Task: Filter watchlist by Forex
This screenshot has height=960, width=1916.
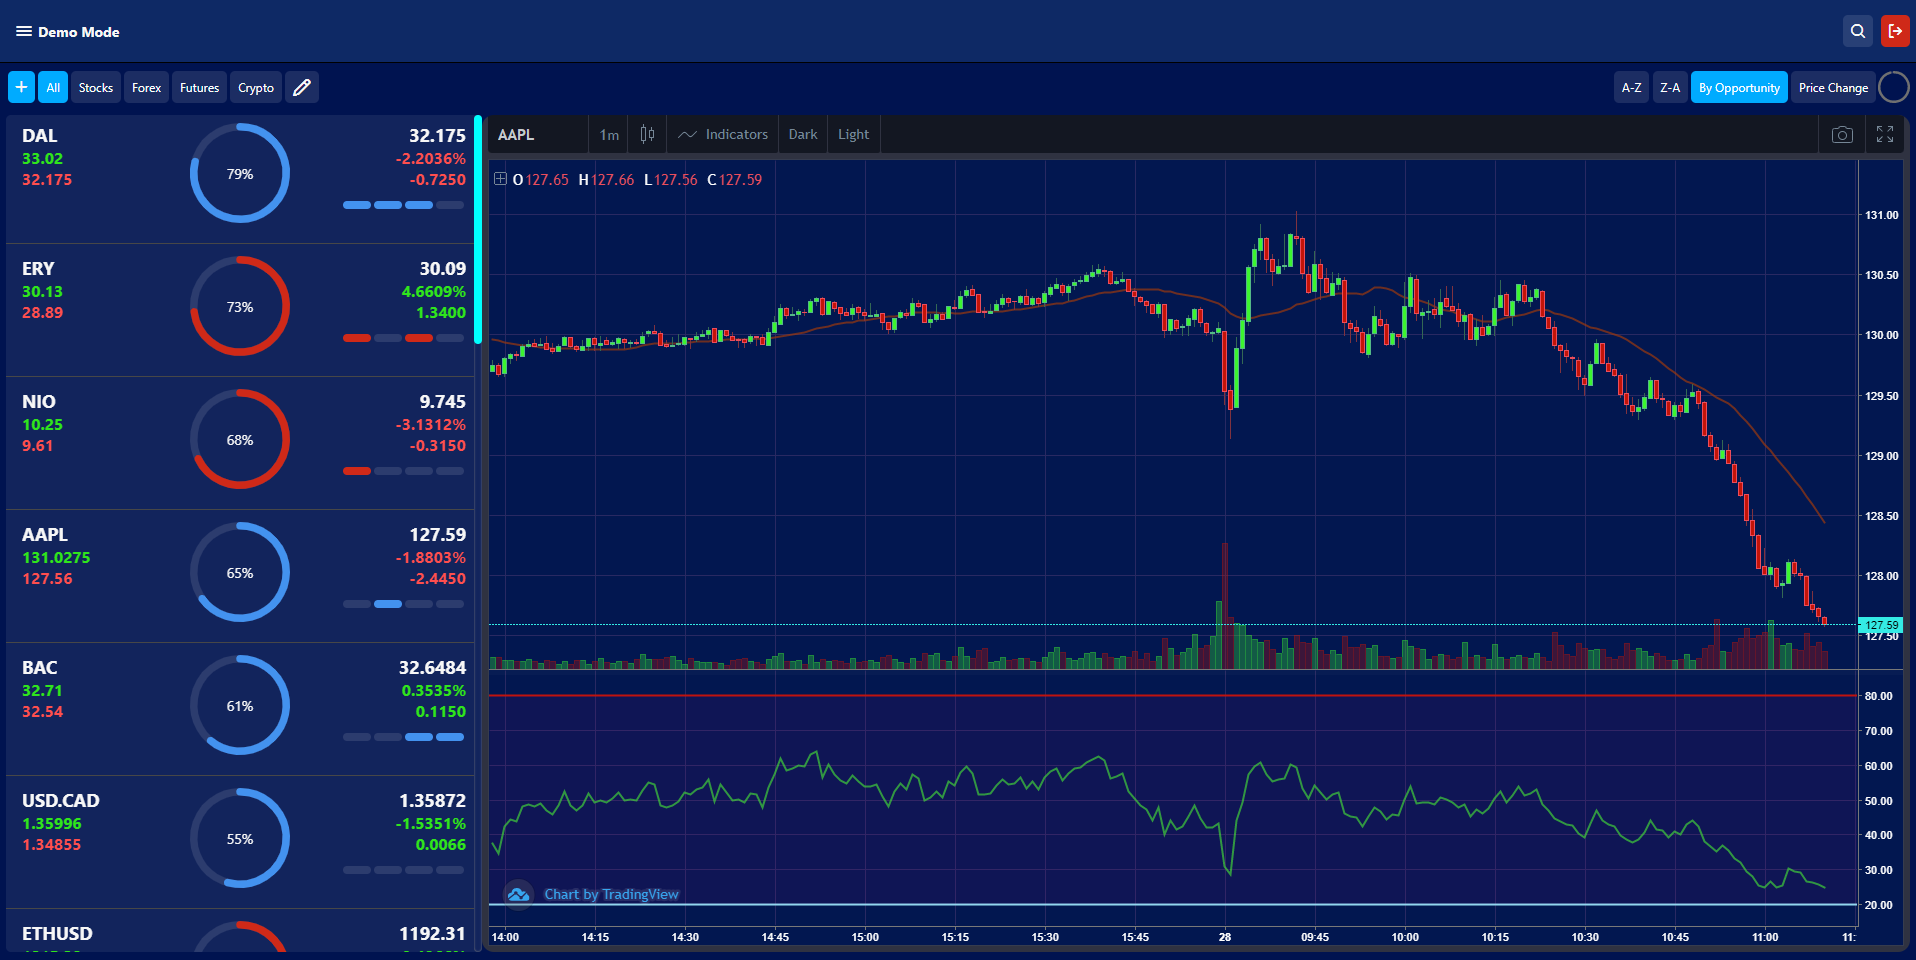Action: pos(146,87)
